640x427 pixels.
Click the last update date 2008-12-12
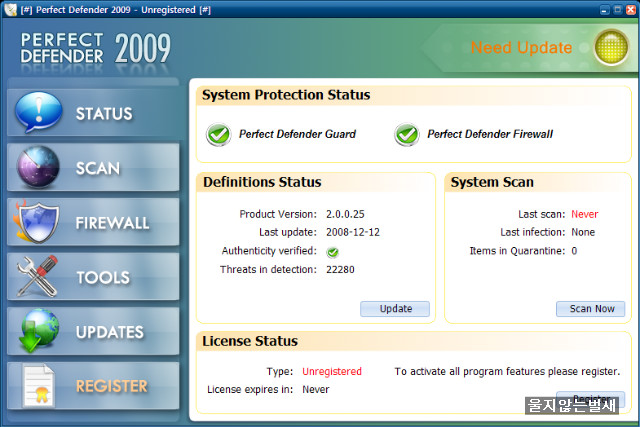[x=353, y=232]
